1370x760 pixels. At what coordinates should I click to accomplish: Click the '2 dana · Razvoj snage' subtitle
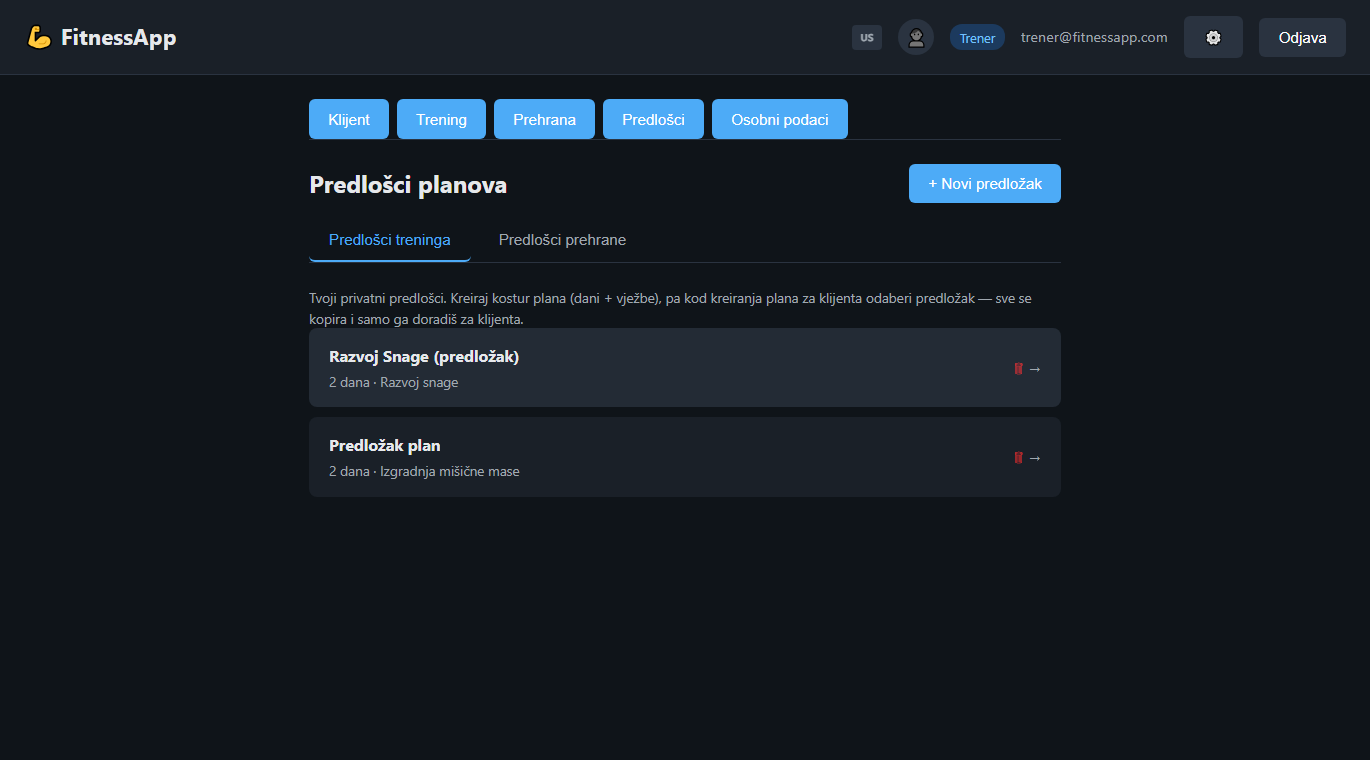(394, 382)
